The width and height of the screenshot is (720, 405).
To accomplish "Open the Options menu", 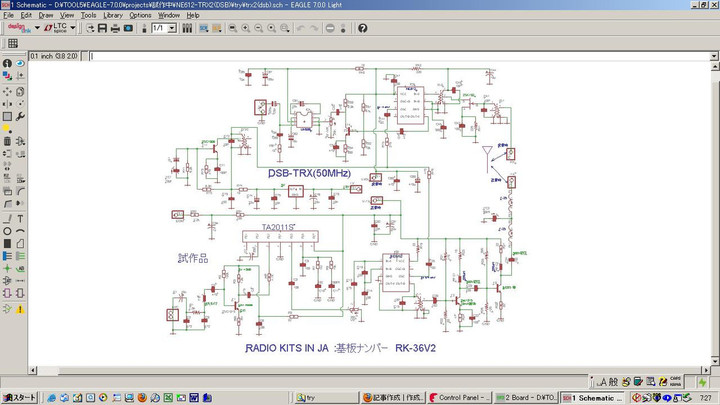I will coord(140,15).
